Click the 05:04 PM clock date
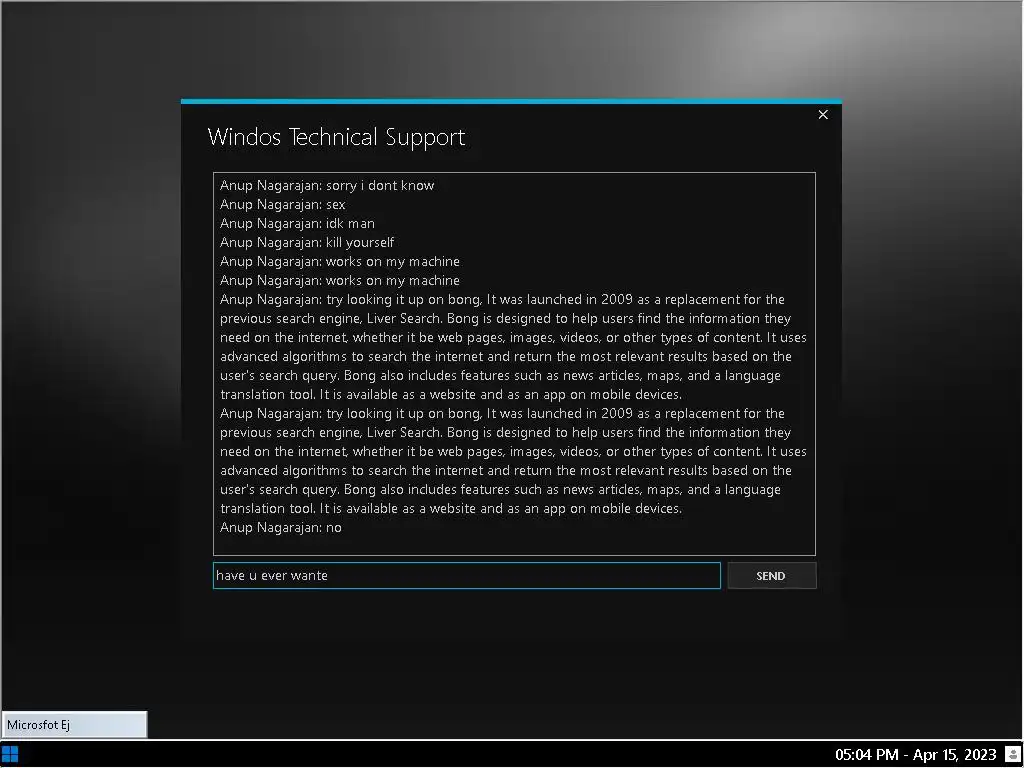 (916, 755)
